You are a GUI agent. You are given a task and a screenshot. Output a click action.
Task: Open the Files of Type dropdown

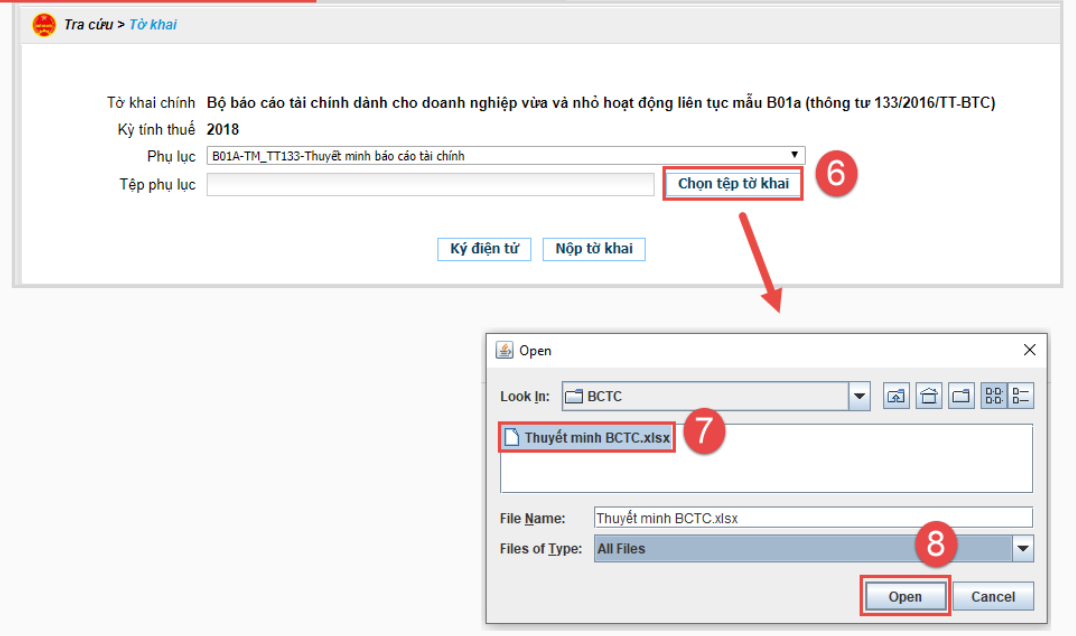tap(1022, 548)
